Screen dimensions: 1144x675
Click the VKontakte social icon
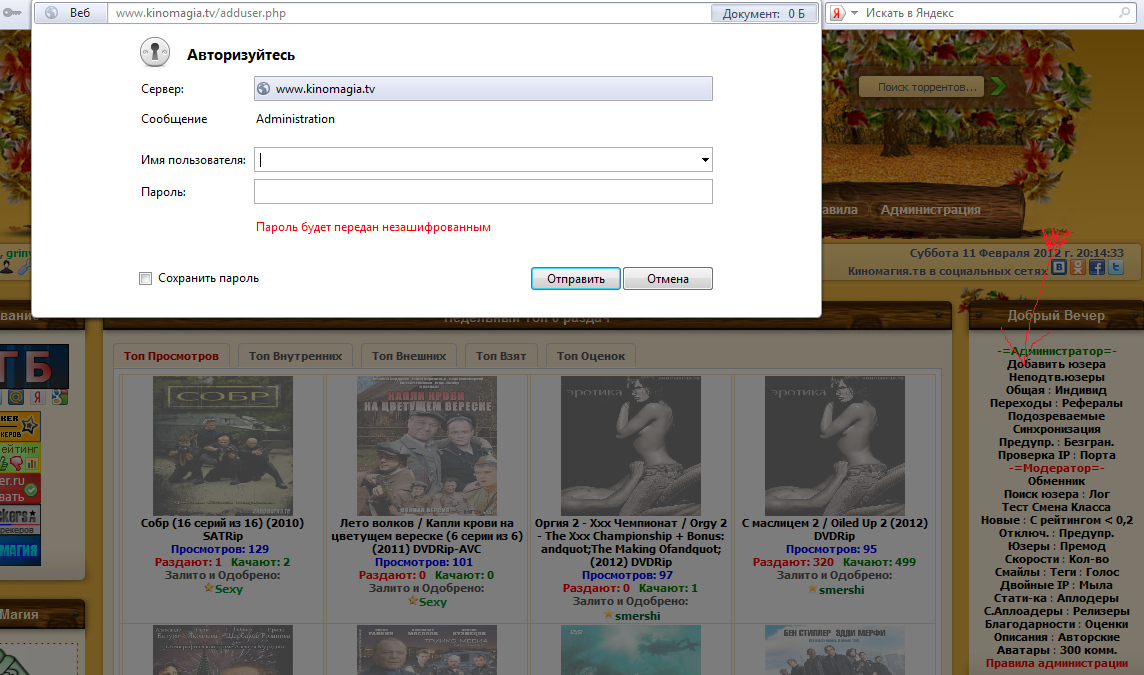pos(1059,268)
